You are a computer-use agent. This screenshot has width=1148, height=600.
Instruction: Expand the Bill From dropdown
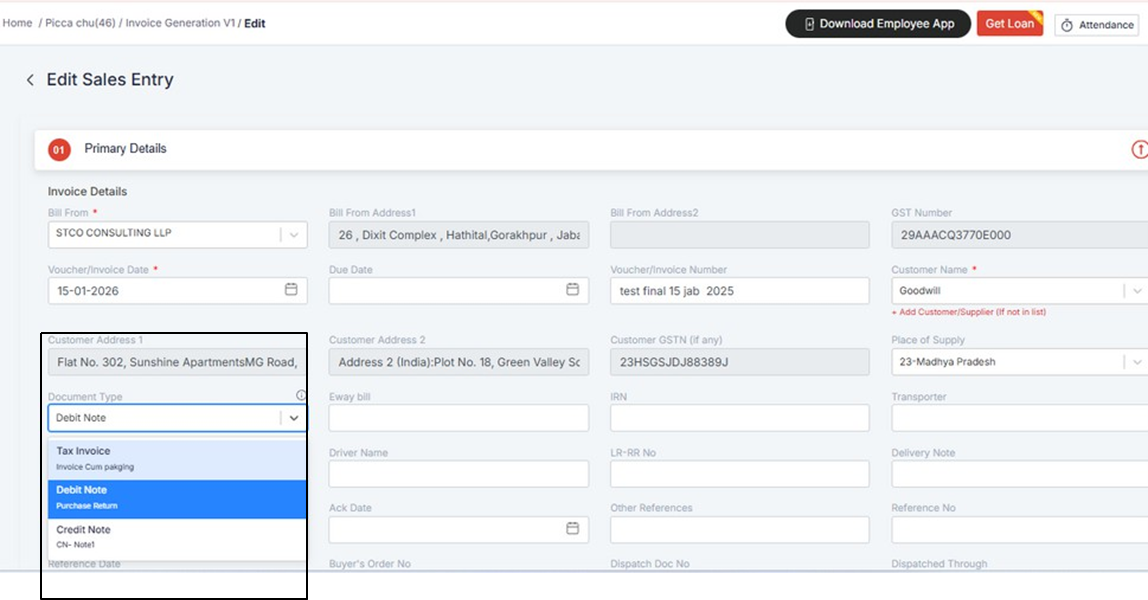[x=294, y=235]
